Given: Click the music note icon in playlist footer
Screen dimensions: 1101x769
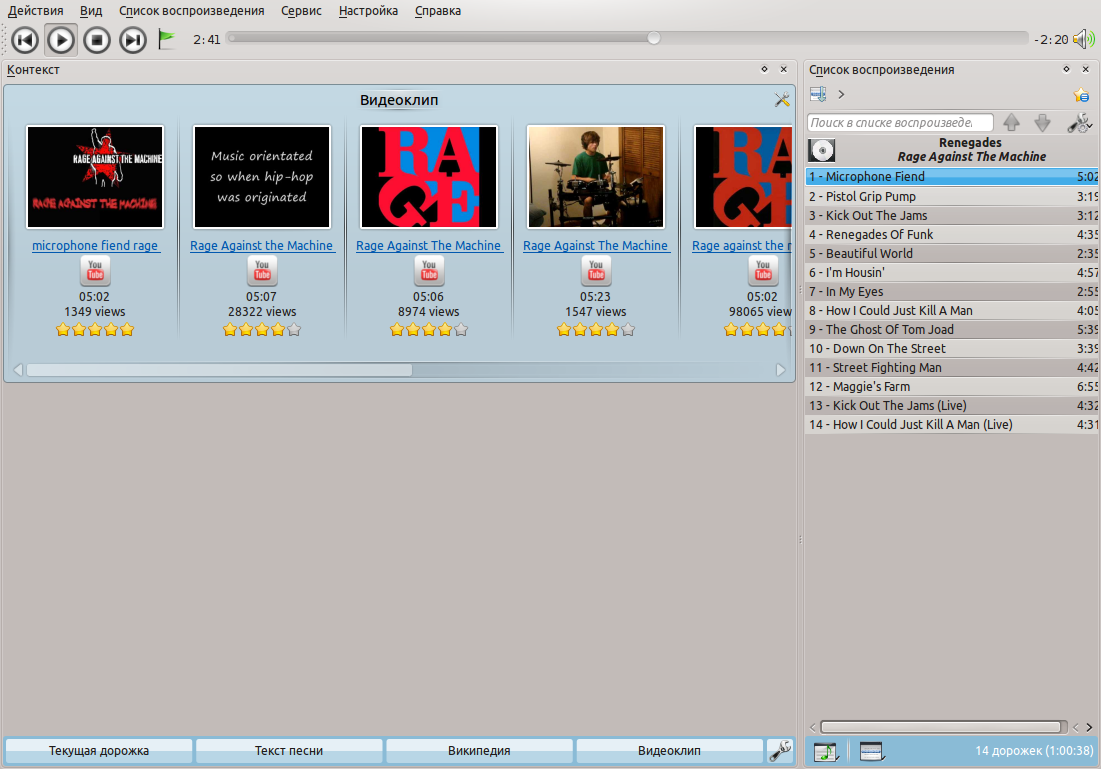Looking at the screenshot, I should click(x=826, y=751).
